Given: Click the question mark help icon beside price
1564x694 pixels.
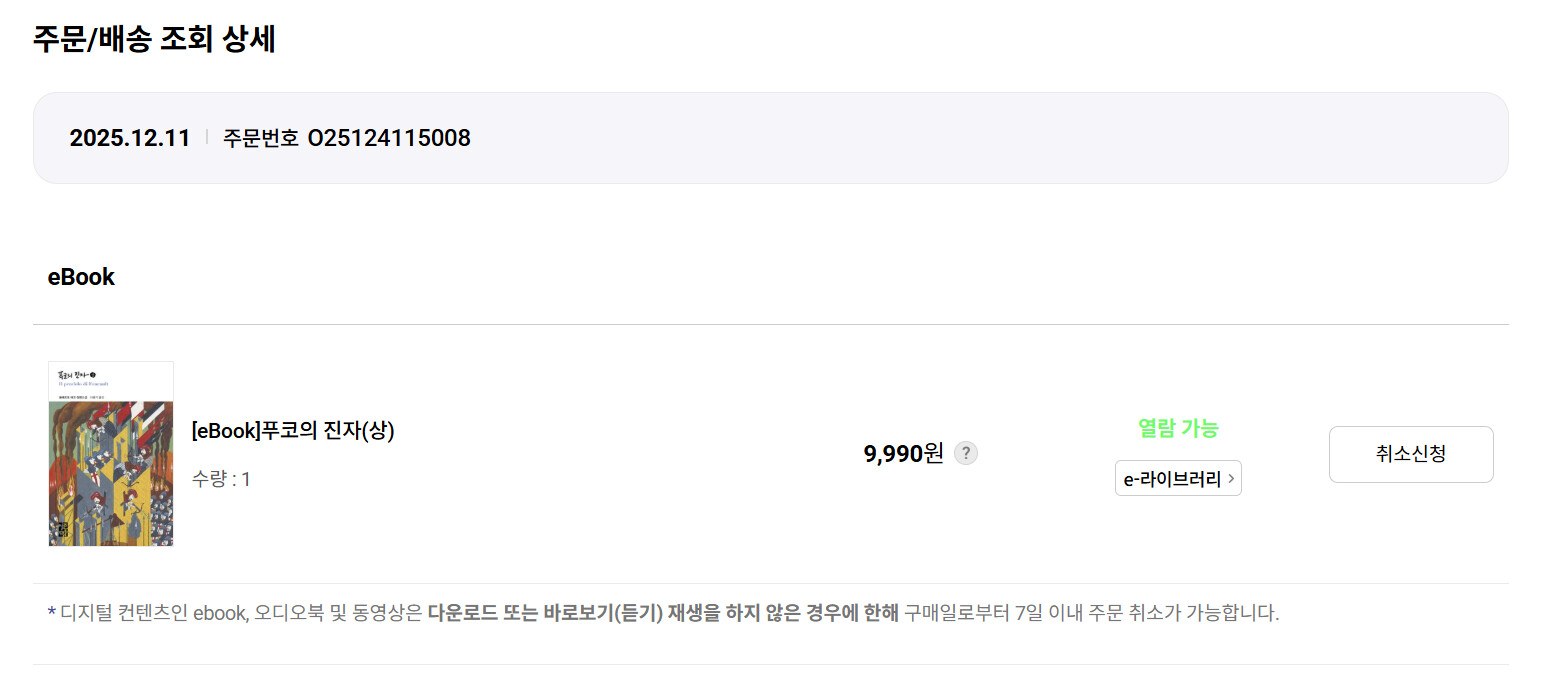Looking at the screenshot, I should tap(965, 453).
